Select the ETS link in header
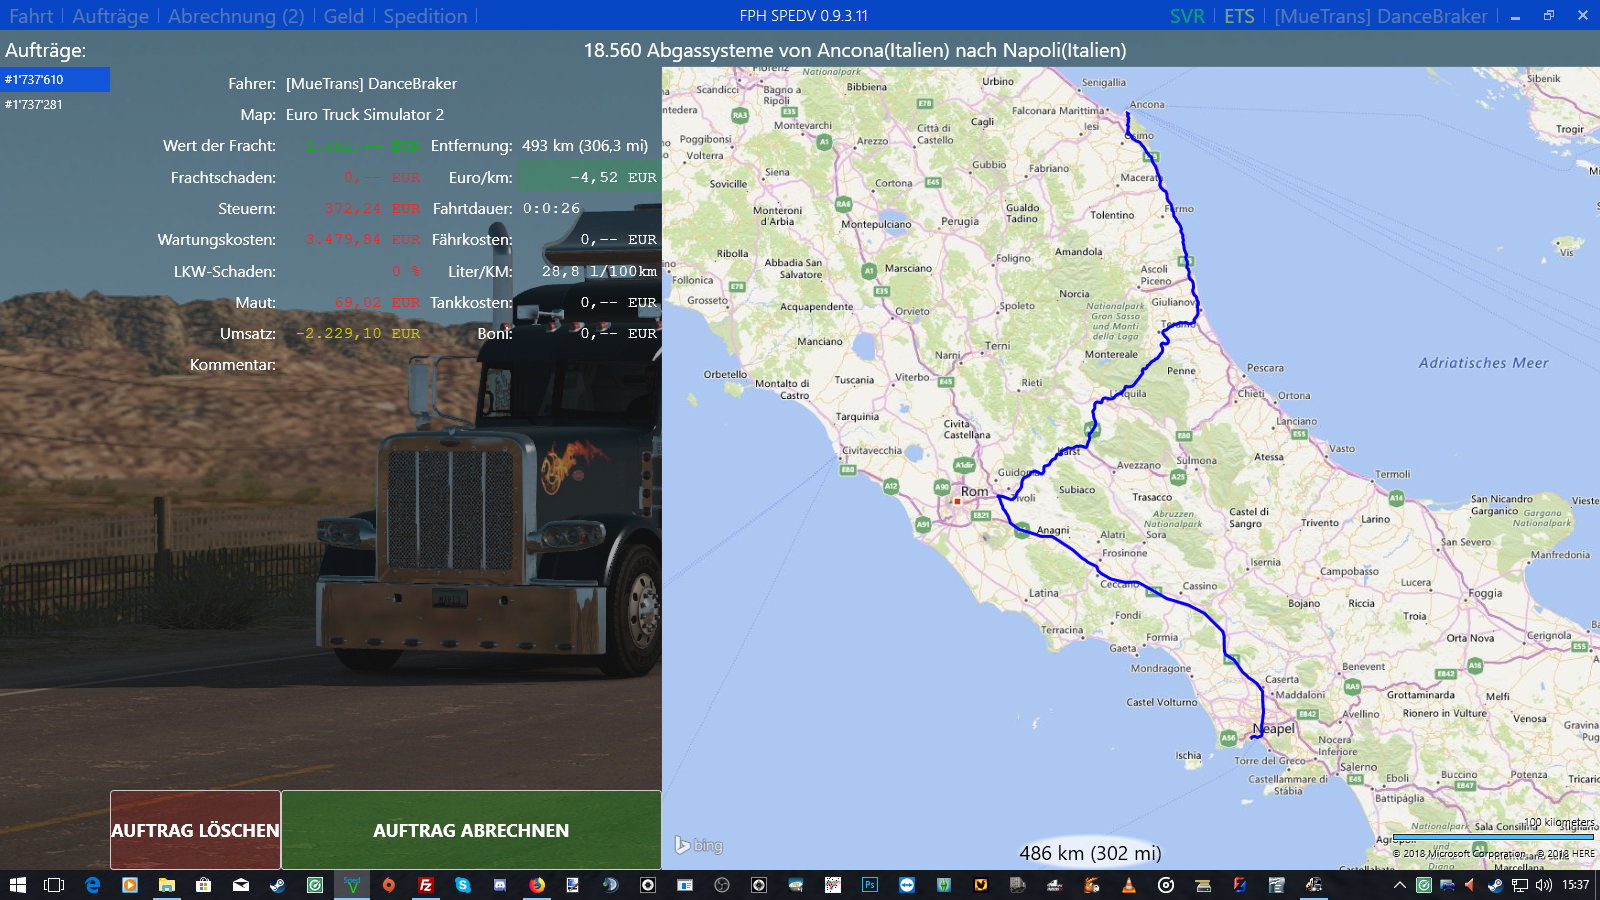This screenshot has width=1600, height=900. (x=1239, y=16)
